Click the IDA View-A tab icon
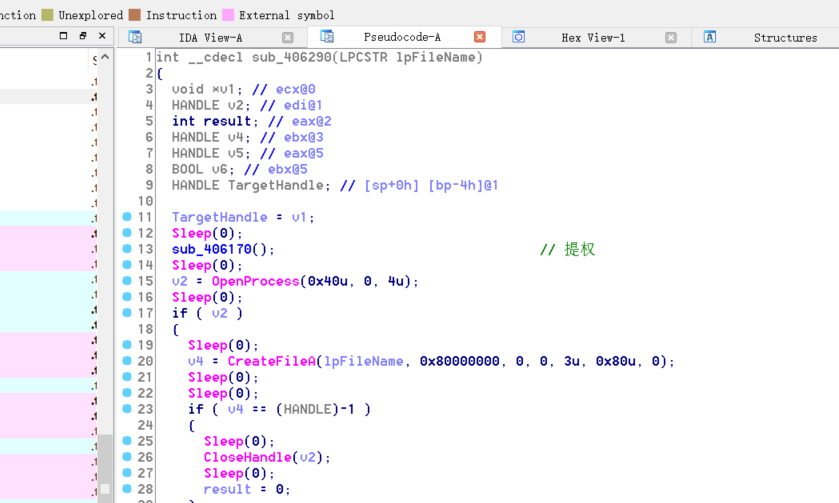839x503 pixels. [x=135, y=37]
